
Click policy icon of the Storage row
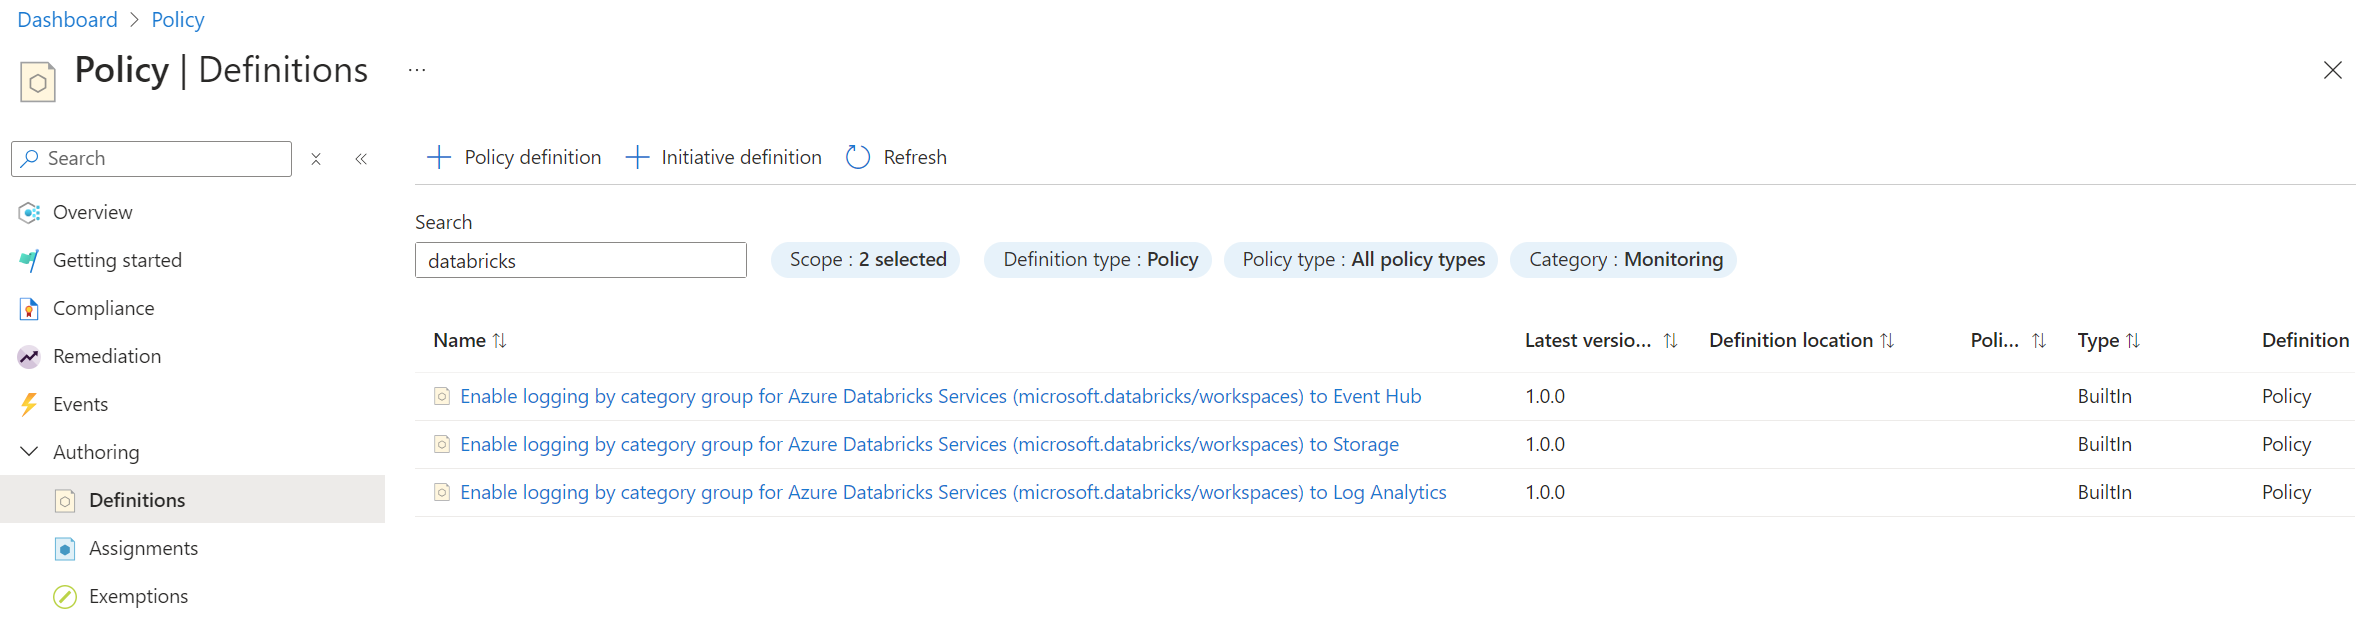(442, 444)
